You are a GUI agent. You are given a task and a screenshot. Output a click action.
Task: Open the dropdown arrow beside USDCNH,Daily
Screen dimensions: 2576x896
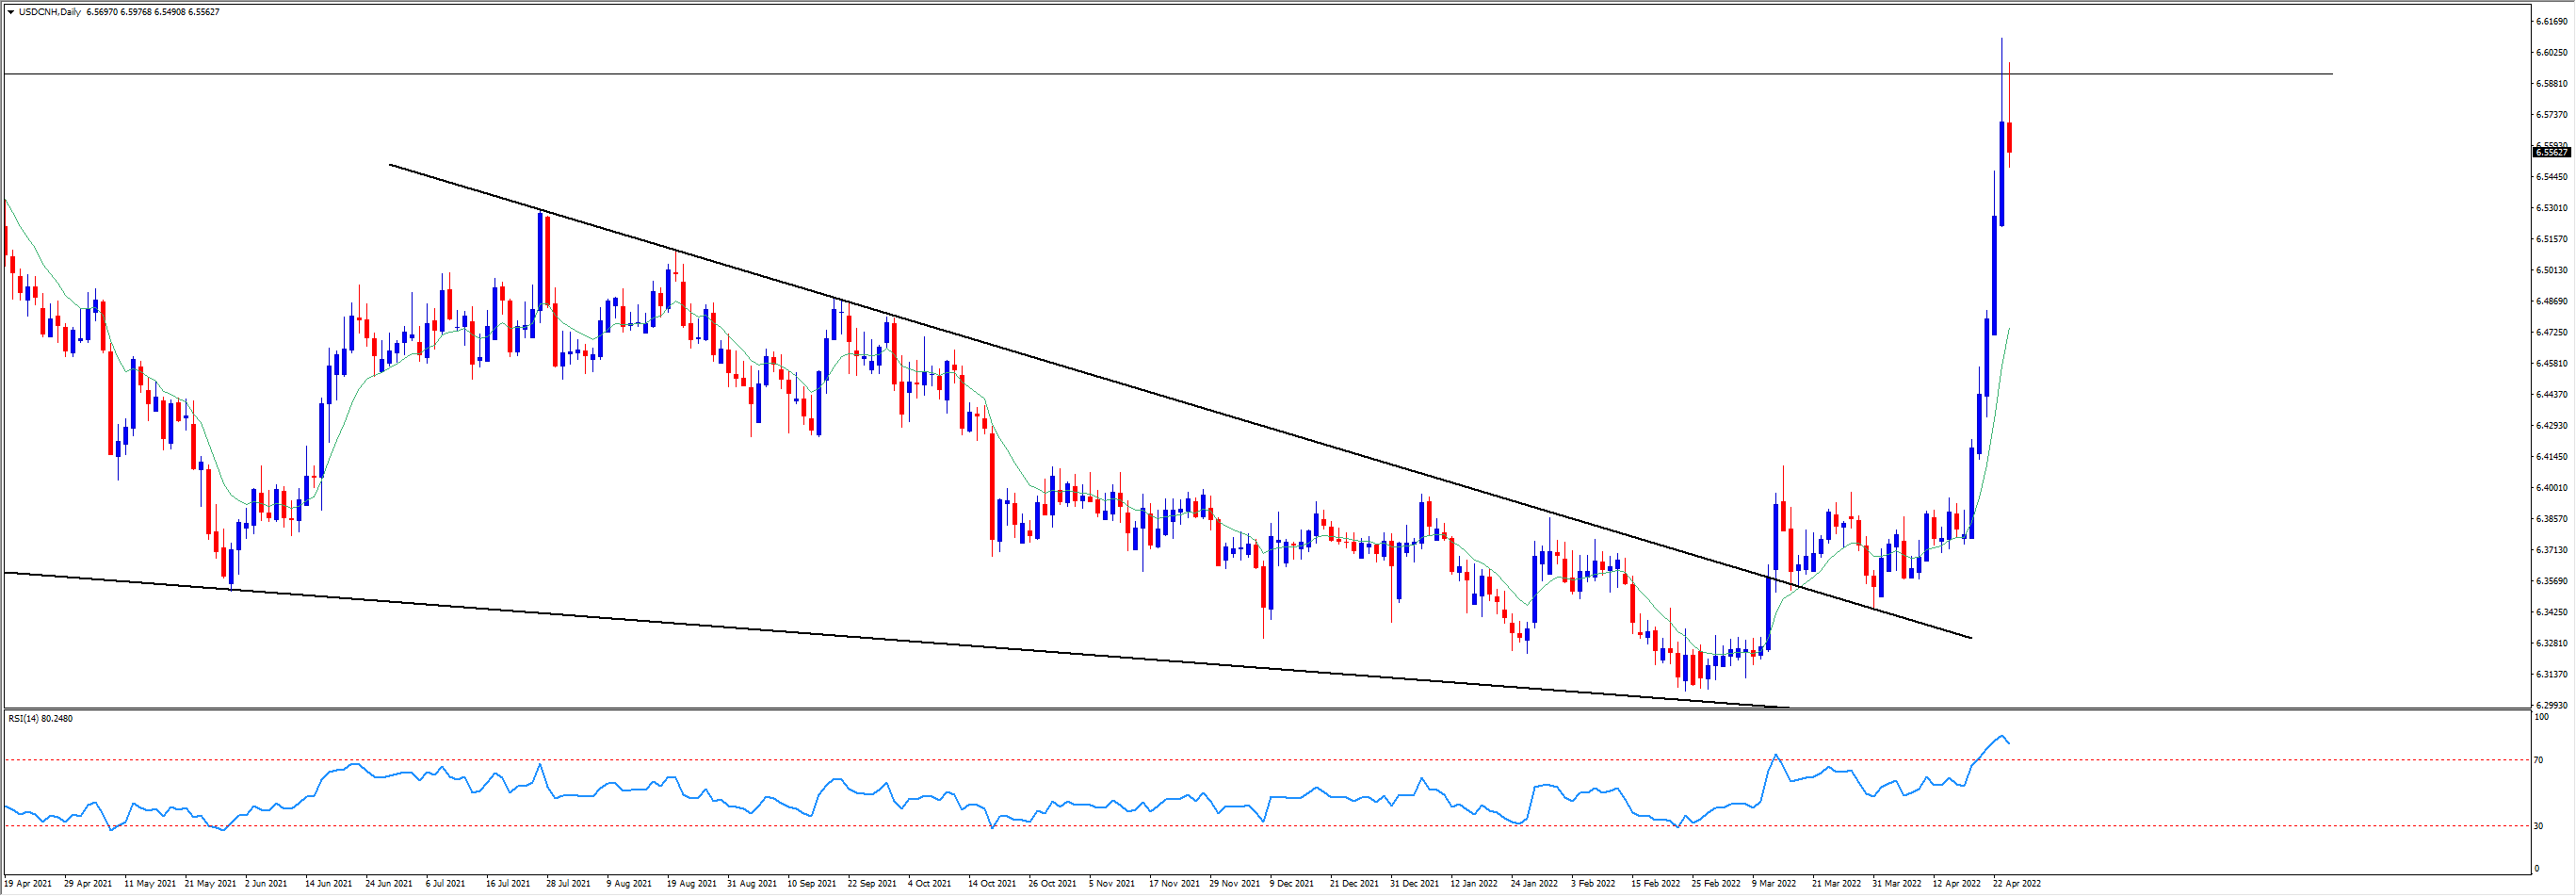pyautogui.click(x=11, y=12)
